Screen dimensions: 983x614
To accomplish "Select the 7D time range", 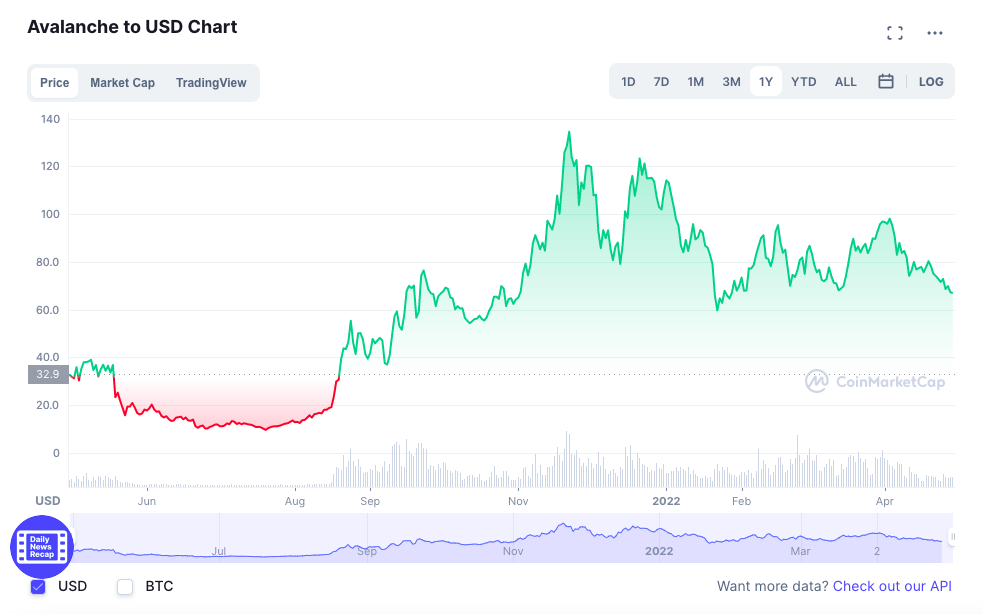I will click(x=661, y=82).
